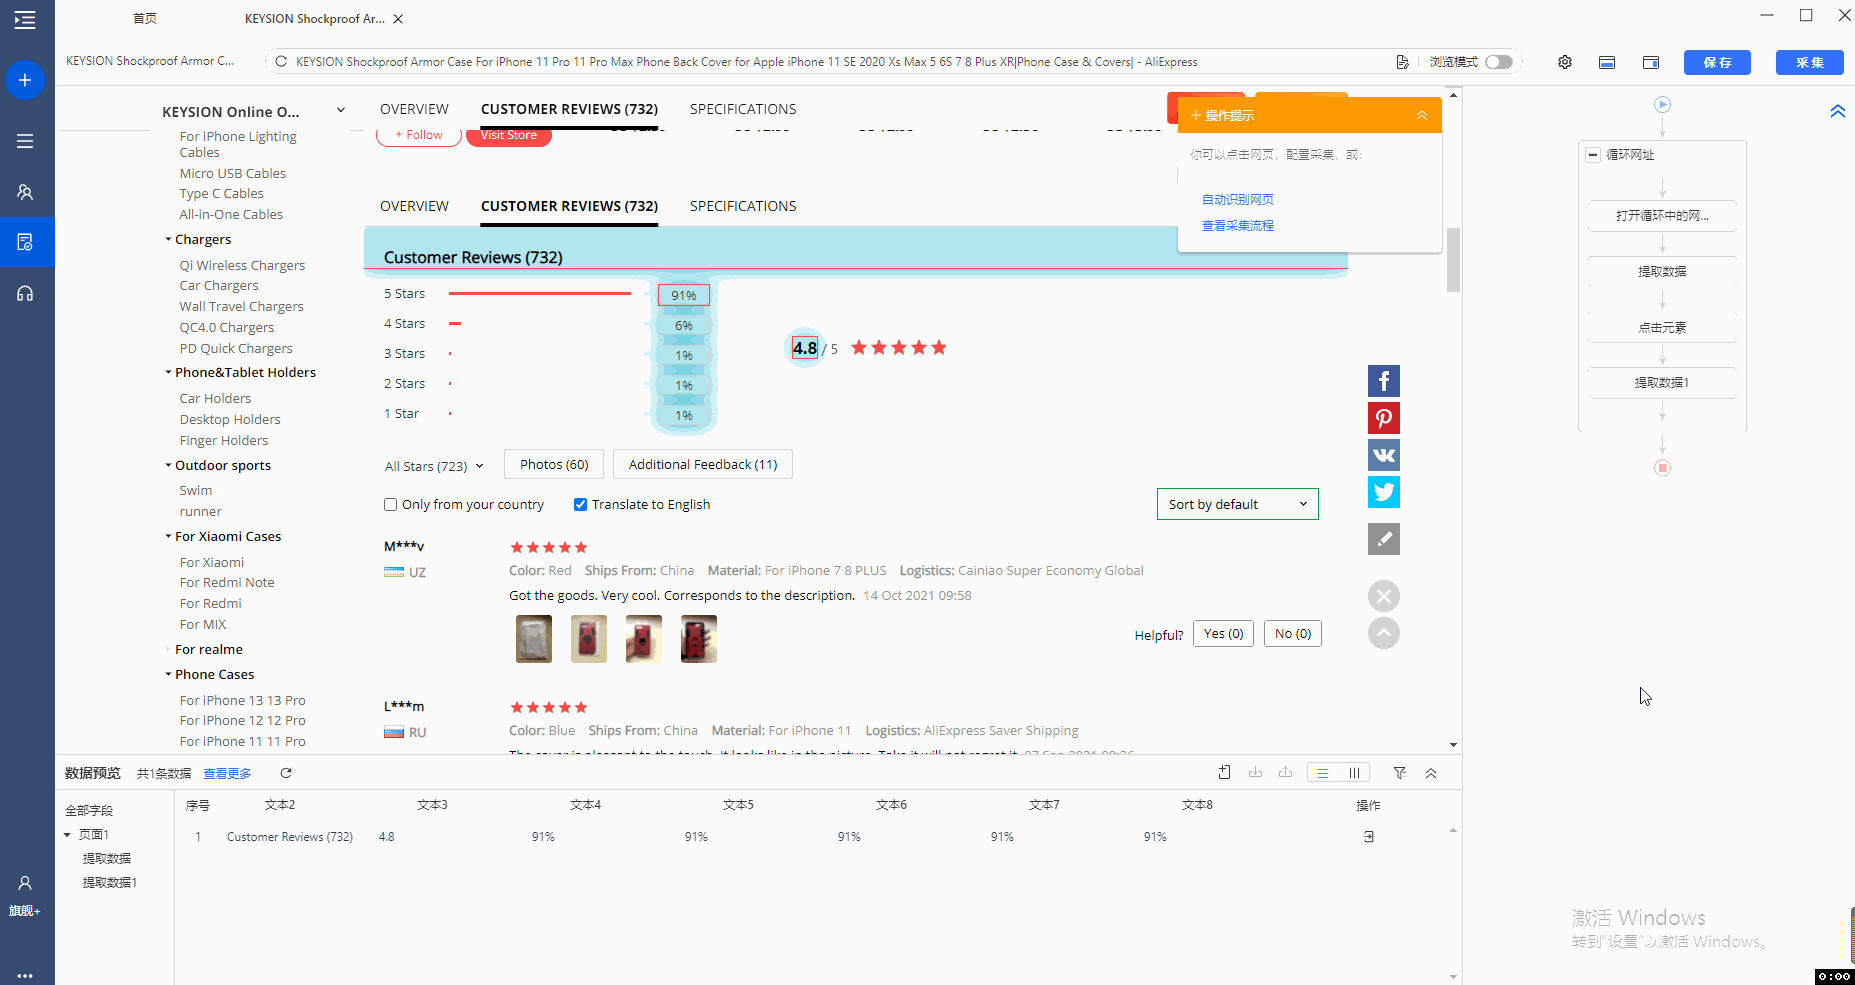Click Photos (60) filter button
Screen dimensions: 1855x985
(554, 464)
